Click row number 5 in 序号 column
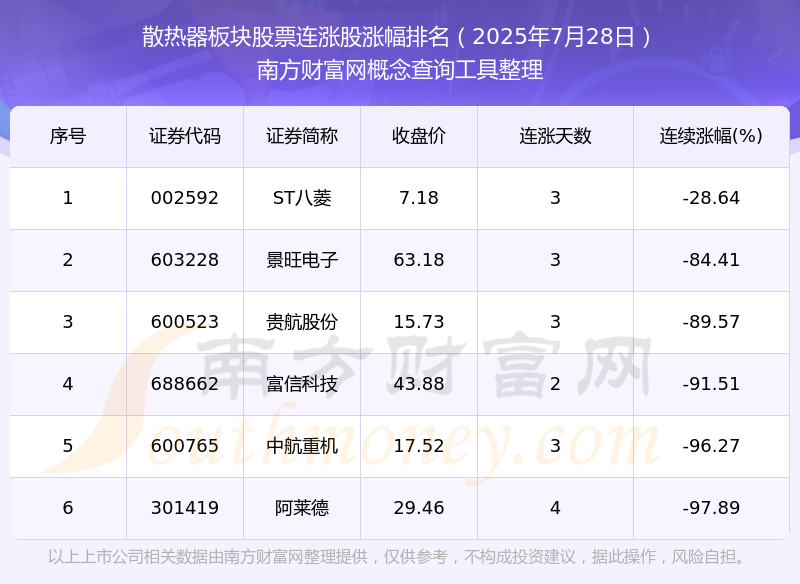Image resolution: width=800 pixels, height=584 pixels. click(68, 446)
